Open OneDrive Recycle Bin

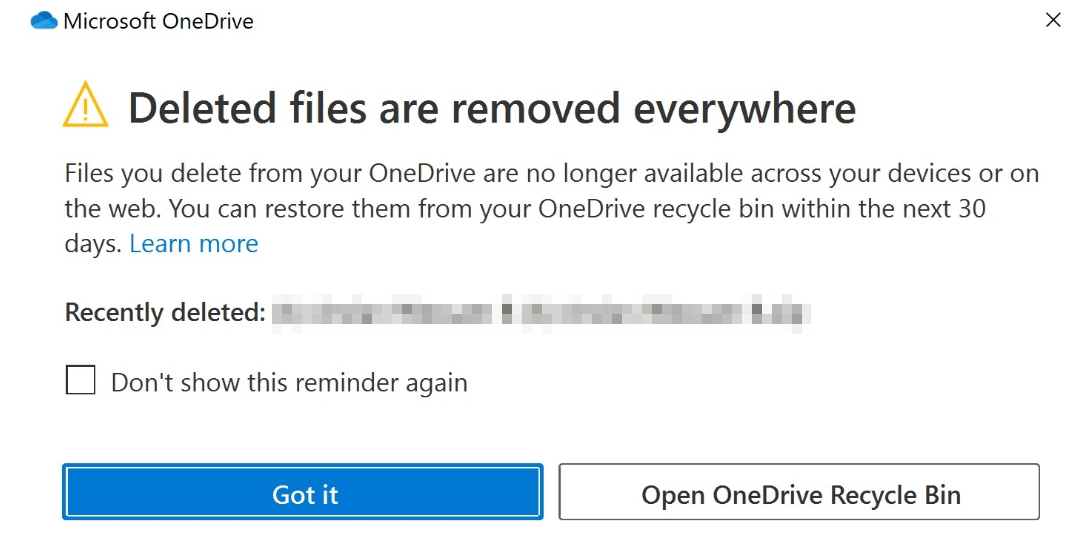pyautogui.click(x=799, y=492)
